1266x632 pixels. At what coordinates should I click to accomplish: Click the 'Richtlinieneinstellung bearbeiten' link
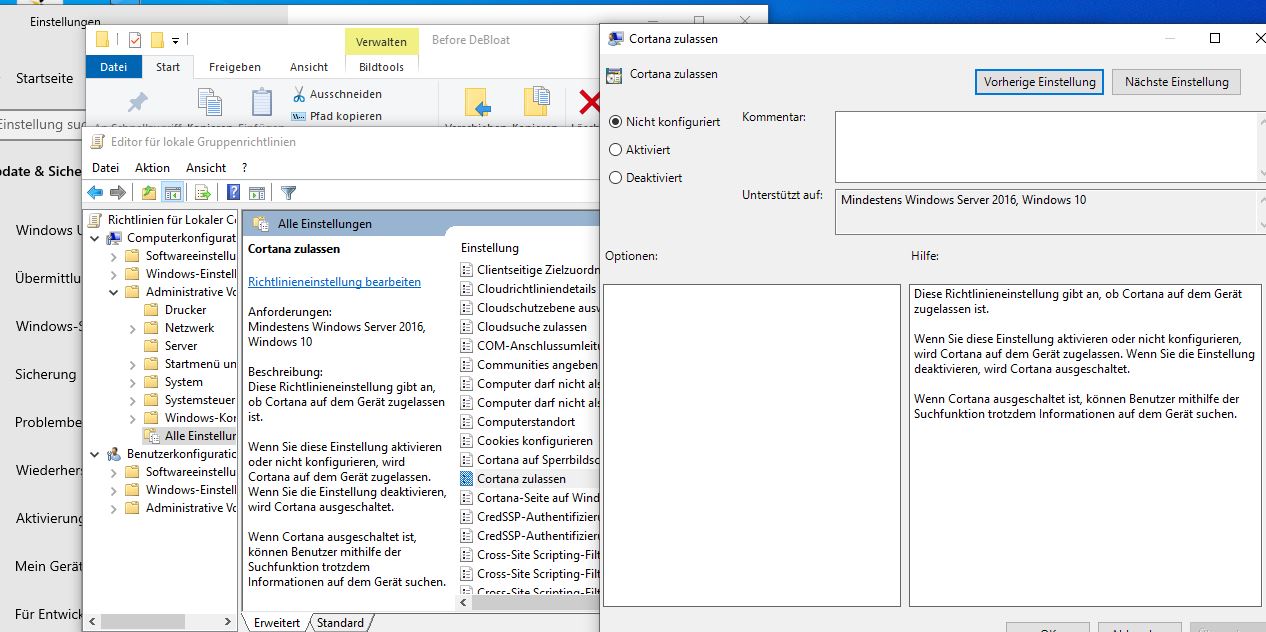point(334,282)
